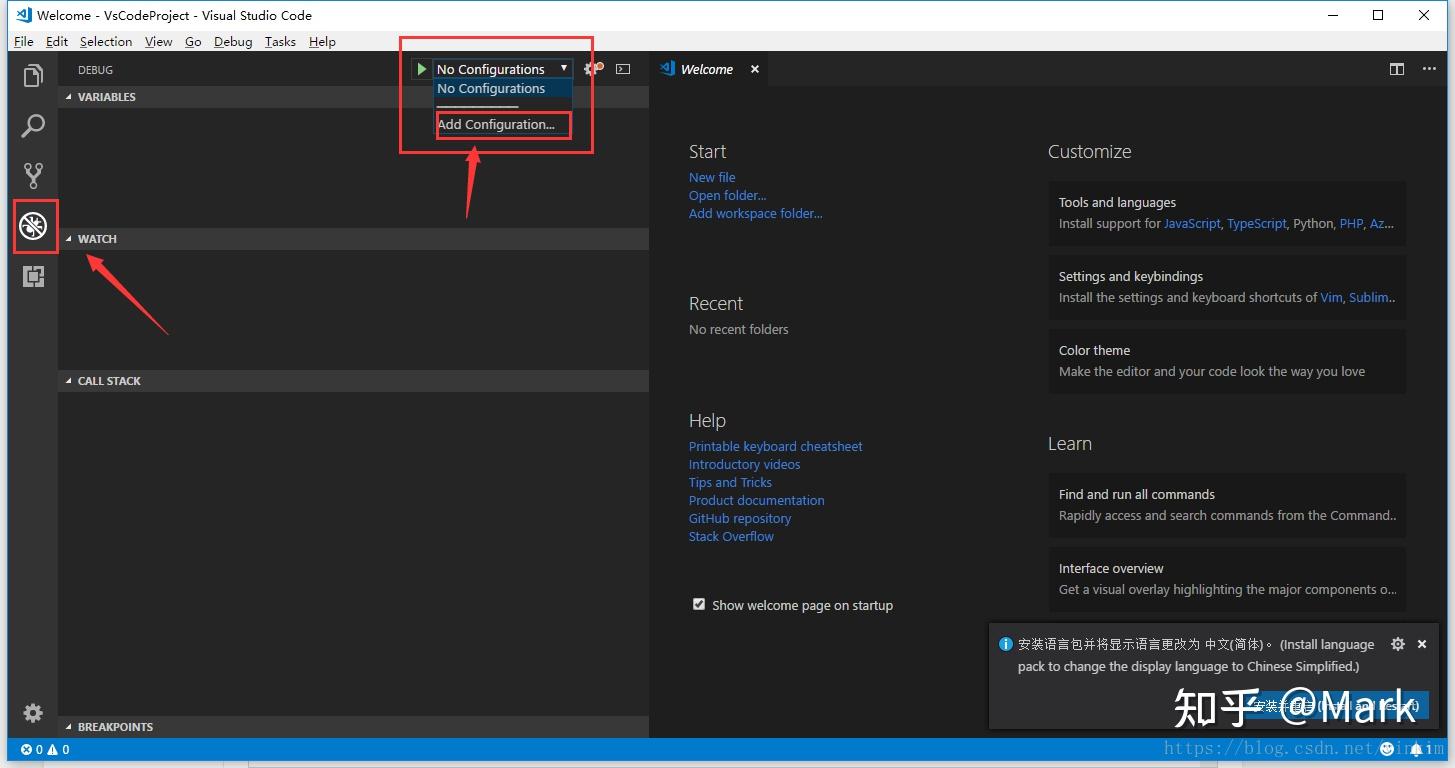The height and width of the screenshot is (768, 1455).
Task: Collapse the WATCH section
Action: [97, 239]
